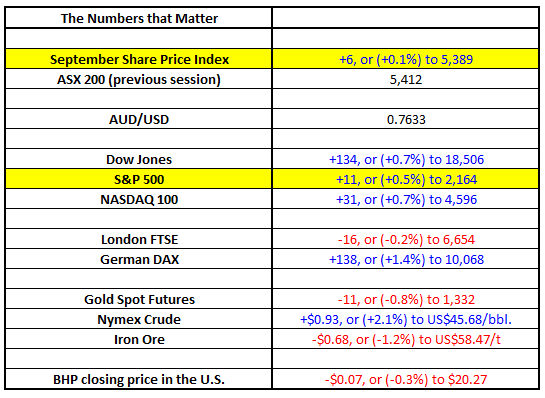Select the German DAX 10,068 value
545x398 pixels.
[406, 259]
